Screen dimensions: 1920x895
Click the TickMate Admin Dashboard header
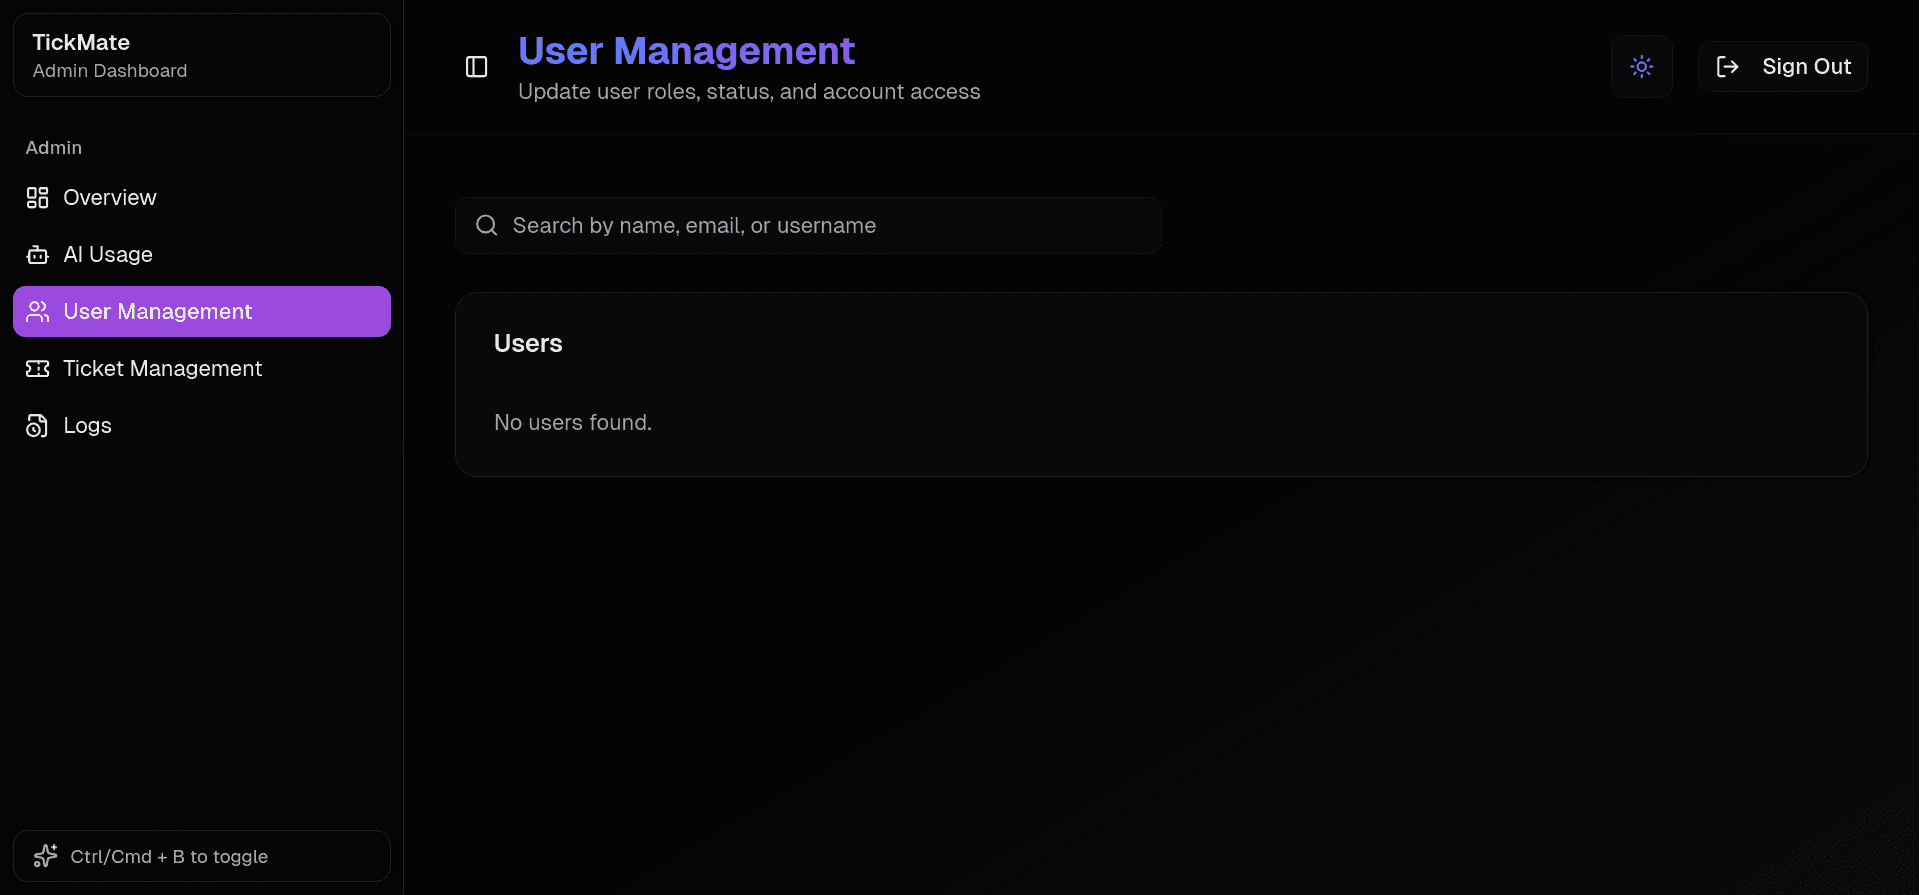[202, 55]
